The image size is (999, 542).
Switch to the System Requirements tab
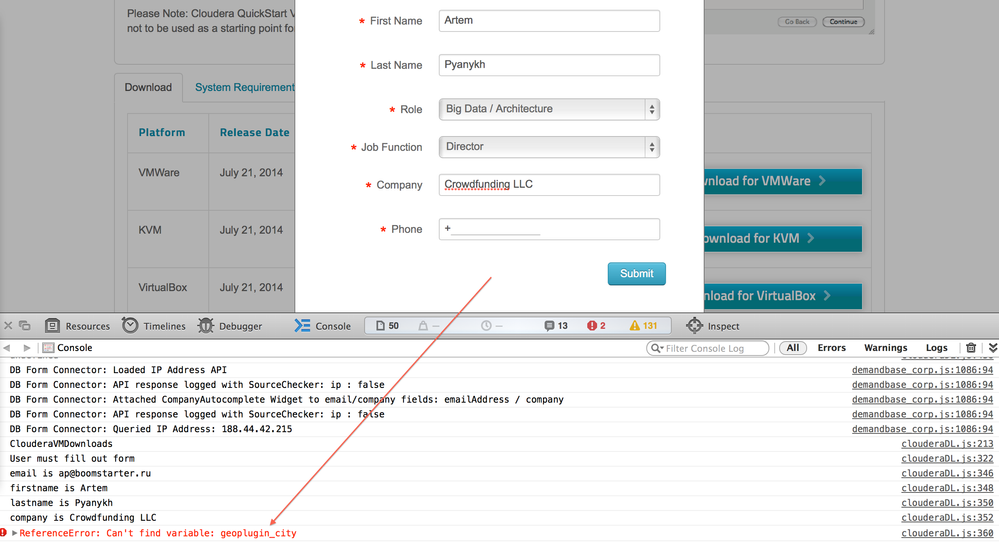coord(245,87)
